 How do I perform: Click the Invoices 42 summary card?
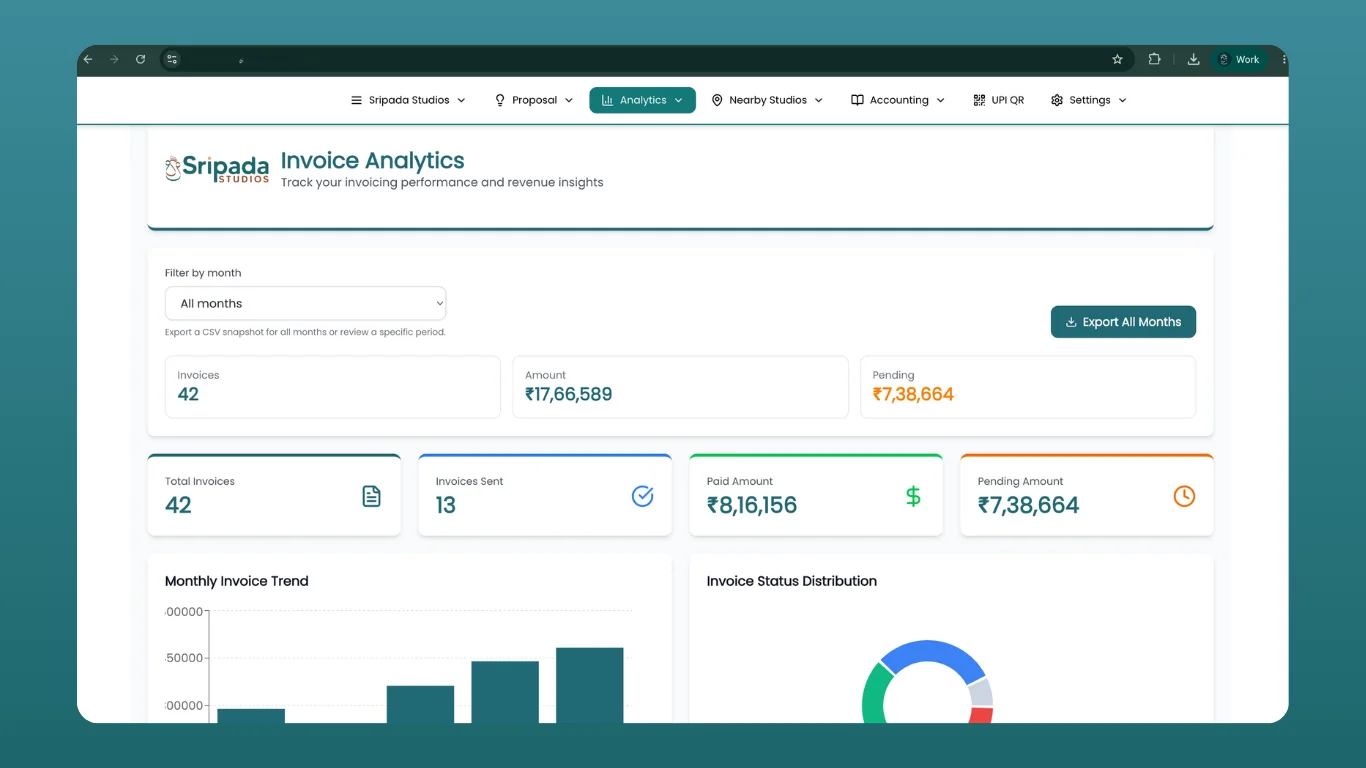[333, 387]
